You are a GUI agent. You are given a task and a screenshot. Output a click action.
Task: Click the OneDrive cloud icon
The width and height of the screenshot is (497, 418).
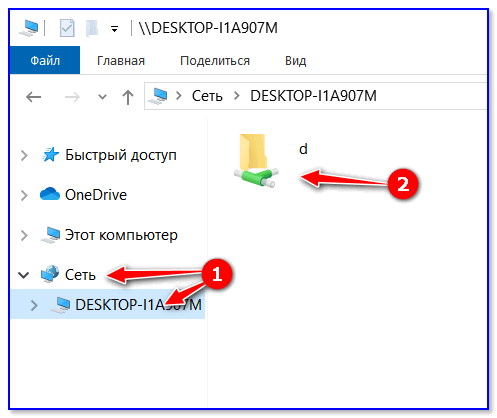click(x=50, y=194)
